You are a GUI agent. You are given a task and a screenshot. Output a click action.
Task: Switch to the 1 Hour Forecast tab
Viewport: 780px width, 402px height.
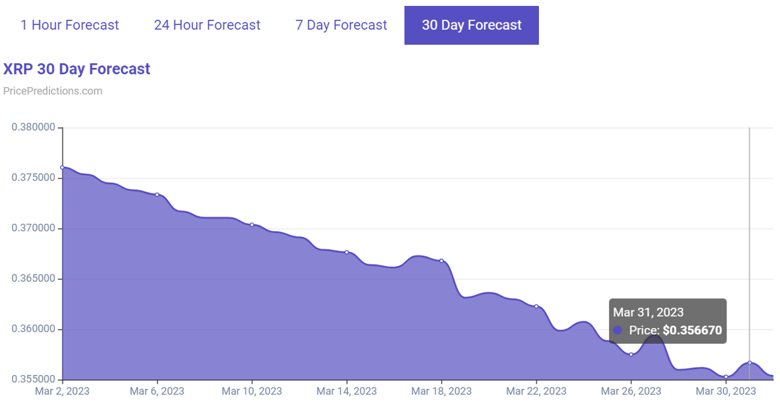pos(69,25)
